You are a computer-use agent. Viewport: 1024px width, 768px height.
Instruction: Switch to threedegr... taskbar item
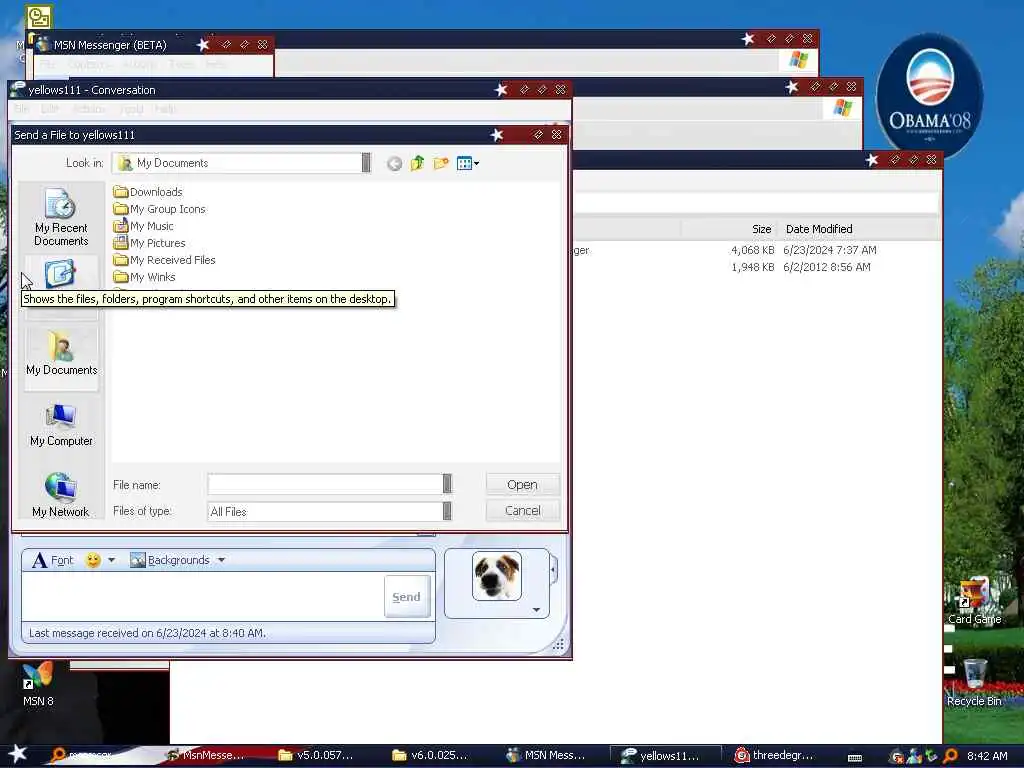pos(775,755)
